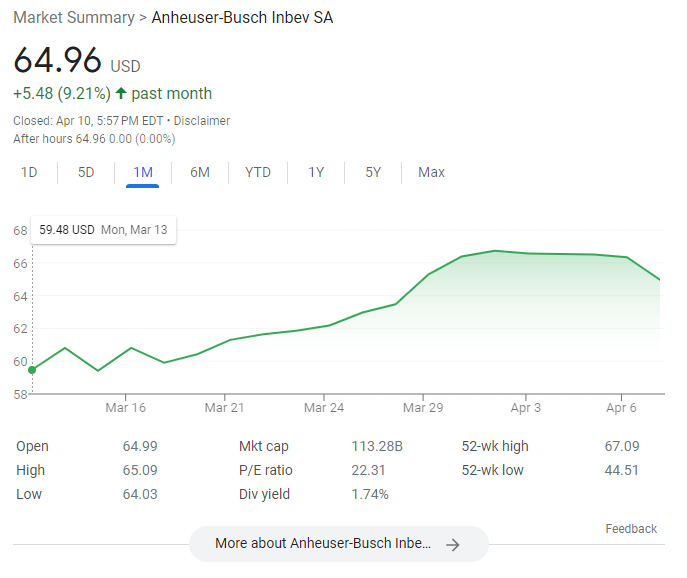Click the 52-wk low value 44.51
The width and height of the screenshot is (687, 578).
[622, 470]
